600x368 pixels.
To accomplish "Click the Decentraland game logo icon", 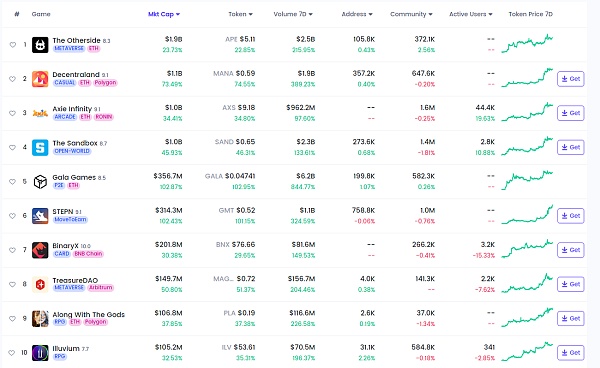I will point(40,79).
